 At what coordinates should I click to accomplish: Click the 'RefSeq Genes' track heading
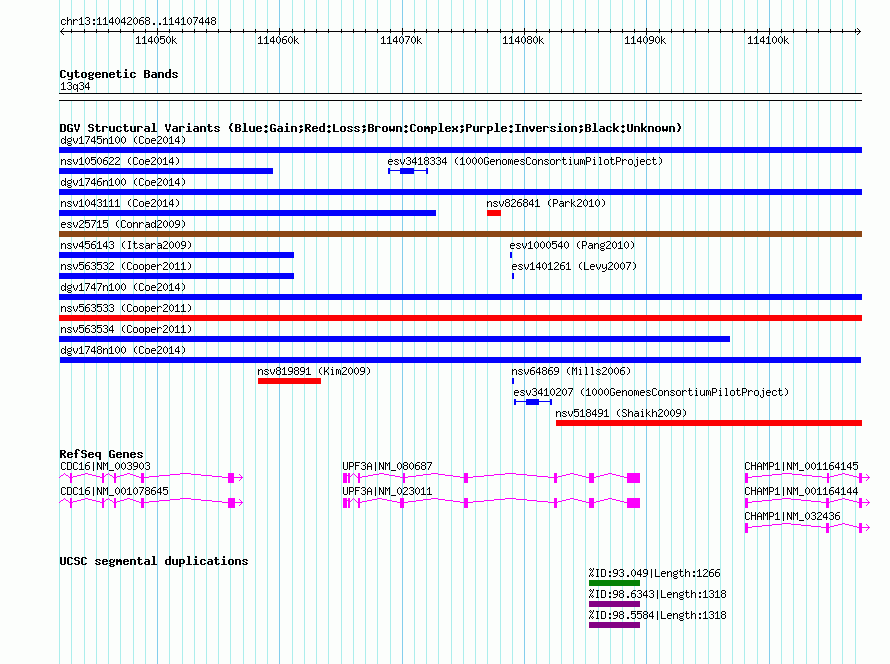(x=101, y=454)
